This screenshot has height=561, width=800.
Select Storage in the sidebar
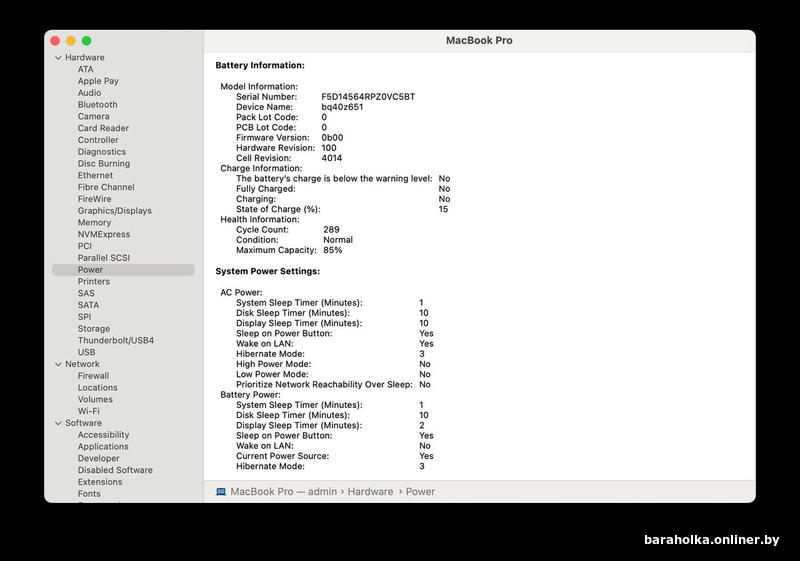pyautogui.click(x=94, y=328)
